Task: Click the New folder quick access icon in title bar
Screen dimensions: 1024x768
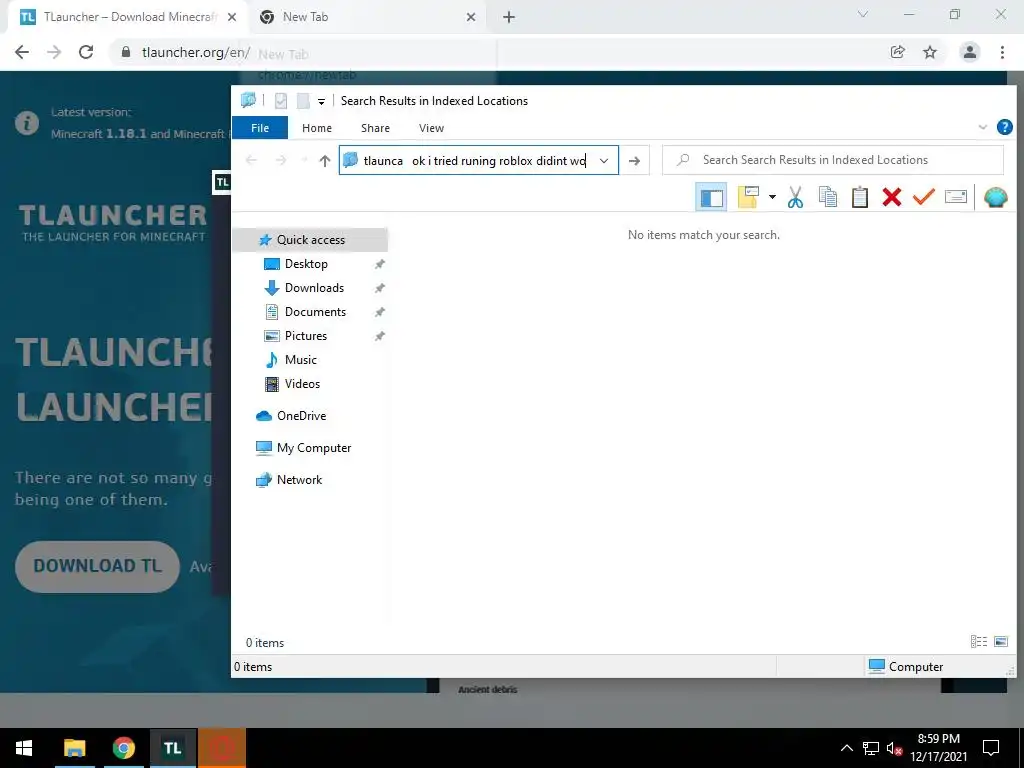Action: (303, 101)
